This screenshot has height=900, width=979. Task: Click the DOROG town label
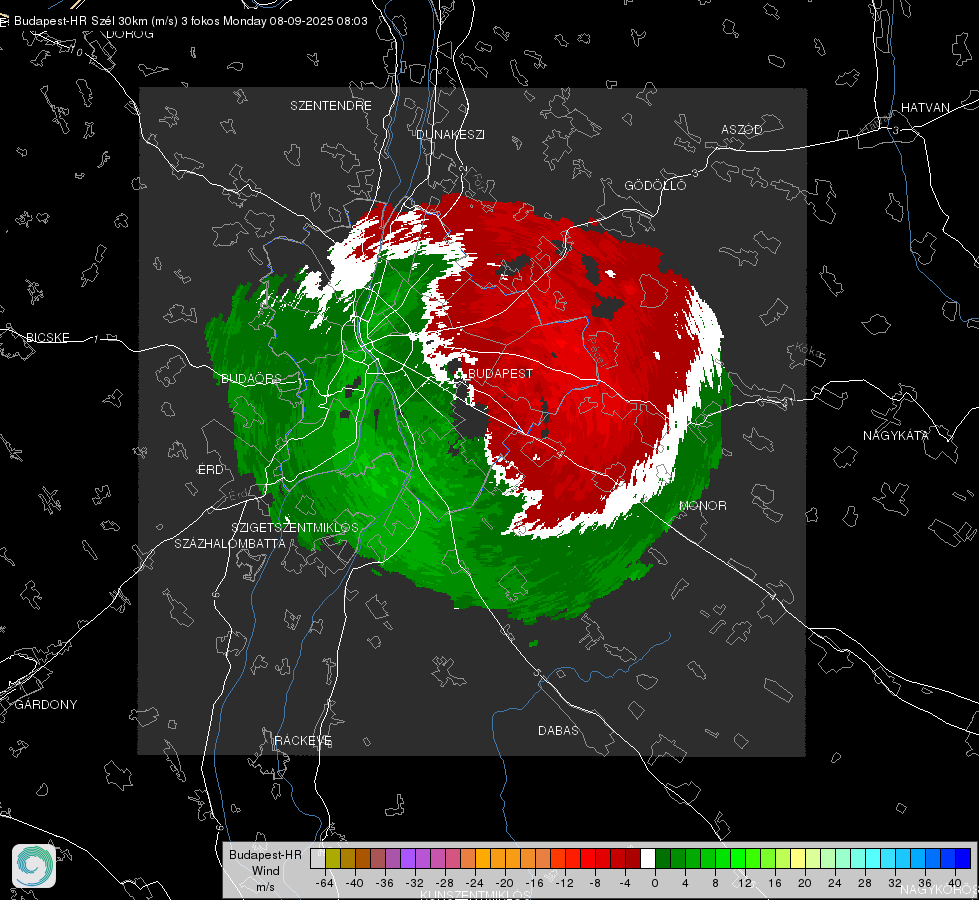(130, 34)
